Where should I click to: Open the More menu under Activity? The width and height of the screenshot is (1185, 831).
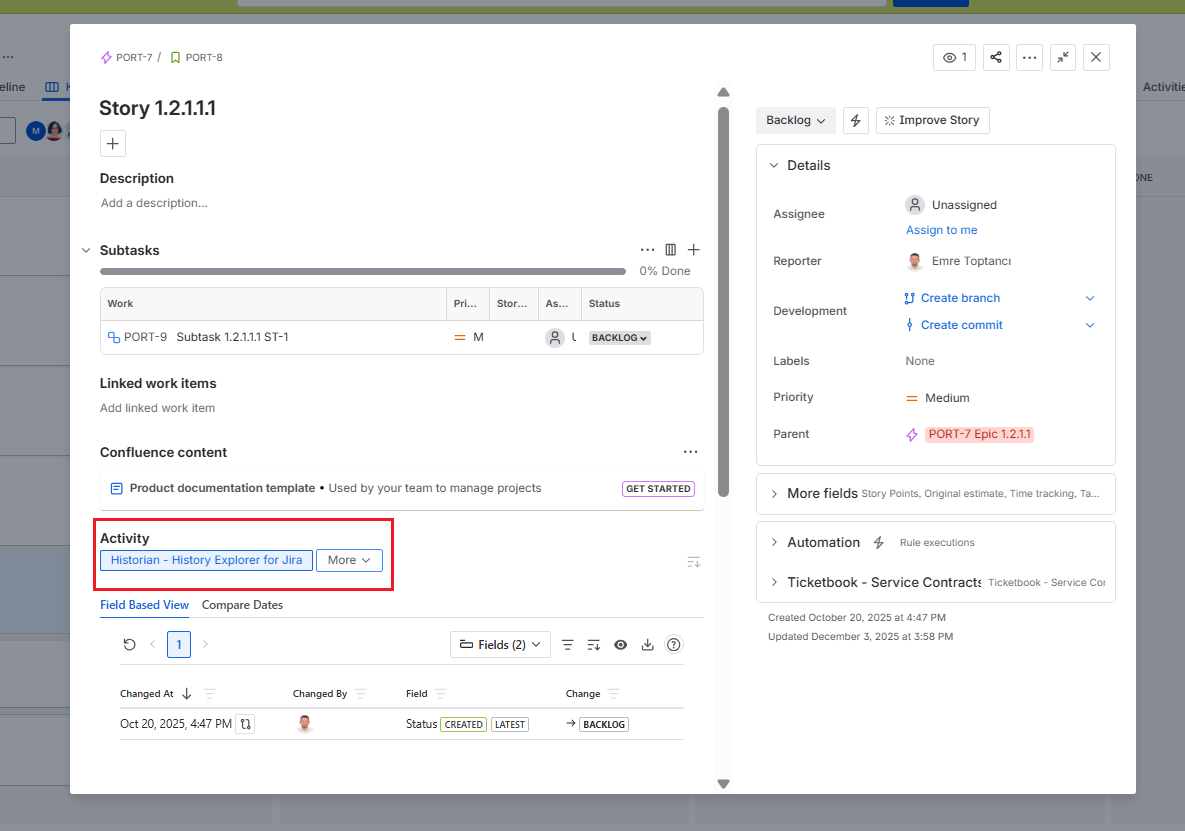pyautogui.click(x=349, y=560)
